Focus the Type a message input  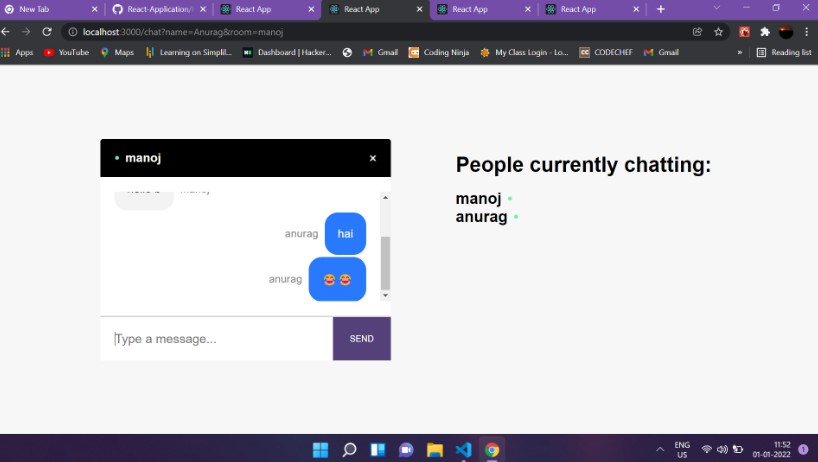click(216, 339)
